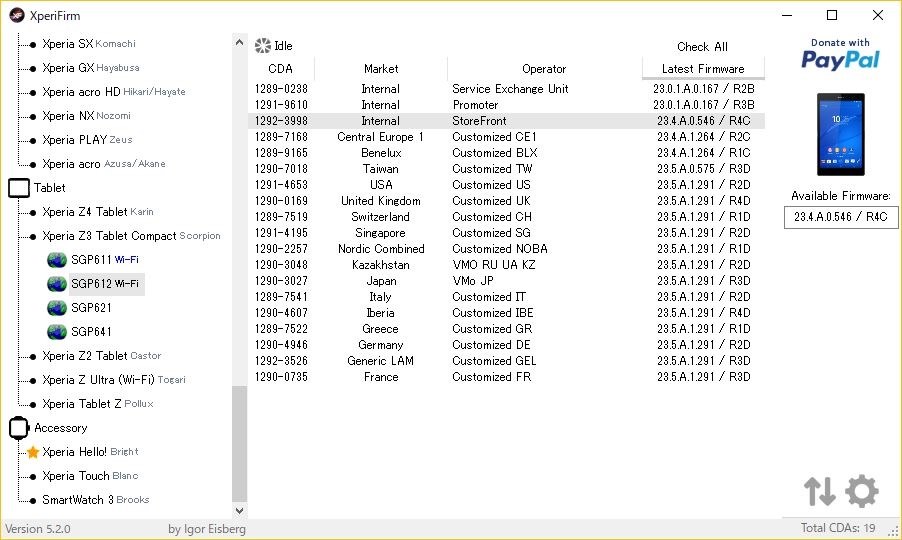Image resolution: width=902 pixels, height=540 pixels.
Task: Select the Germany Customized DE row
Action: [506, 345]
